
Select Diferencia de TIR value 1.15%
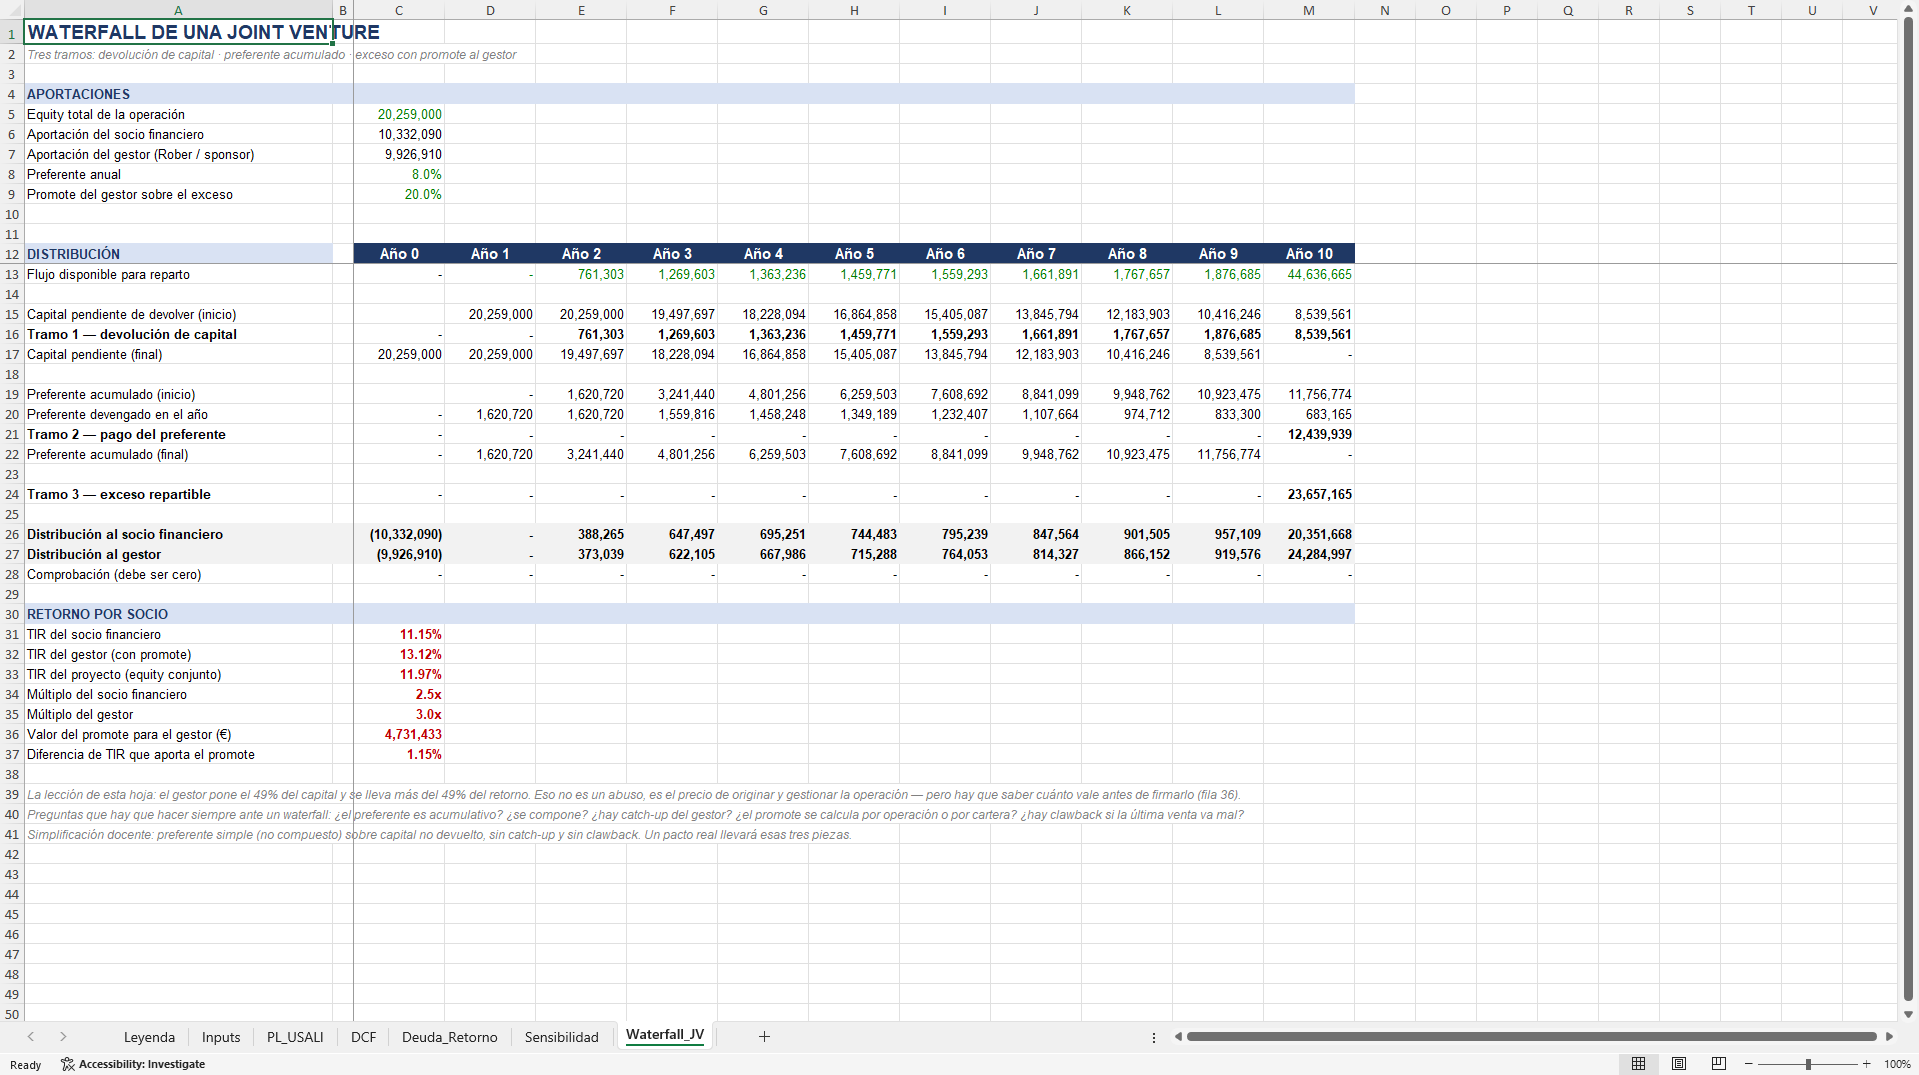click(x=399, y=754)
